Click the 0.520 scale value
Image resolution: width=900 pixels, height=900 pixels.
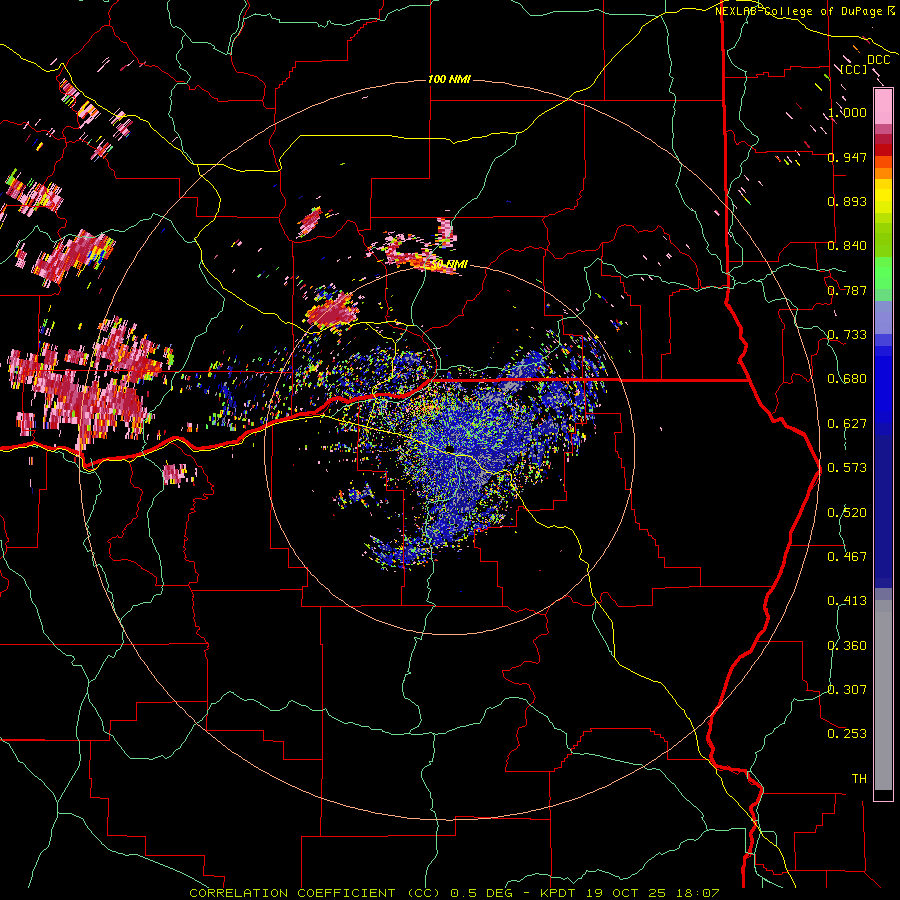847,513
